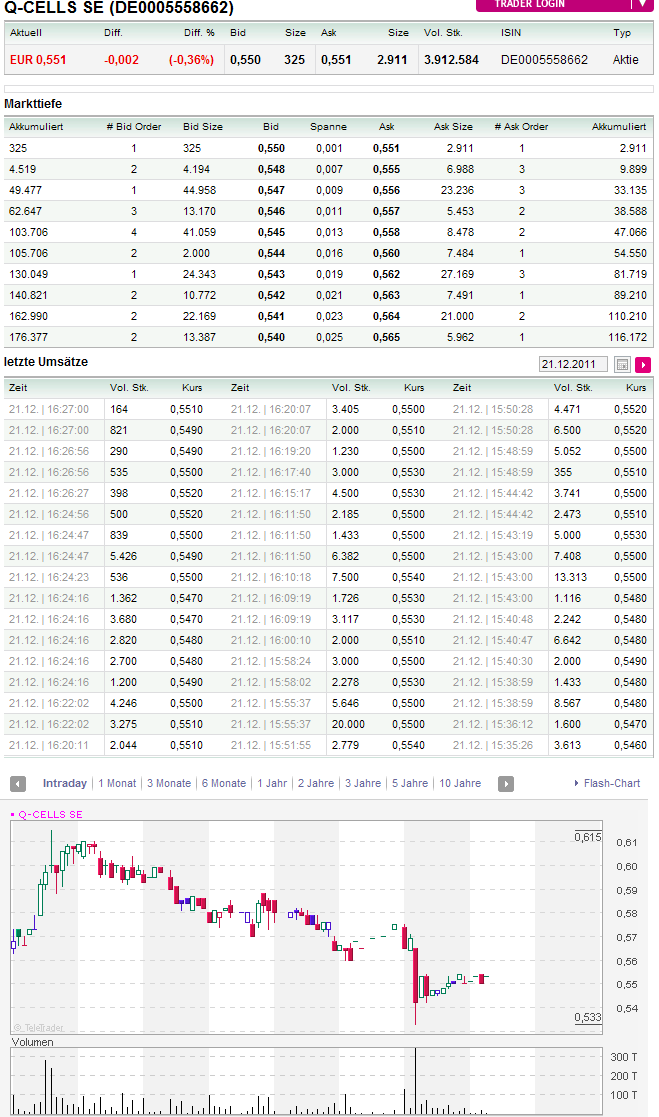
Task: Click trade volume 8.567
Action: (568, 703)
